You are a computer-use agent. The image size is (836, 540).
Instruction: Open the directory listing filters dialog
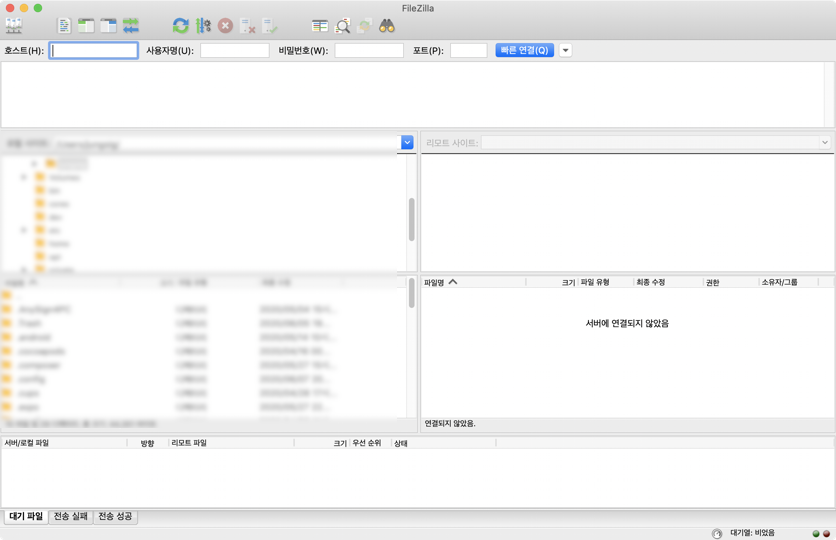point(320,26)
